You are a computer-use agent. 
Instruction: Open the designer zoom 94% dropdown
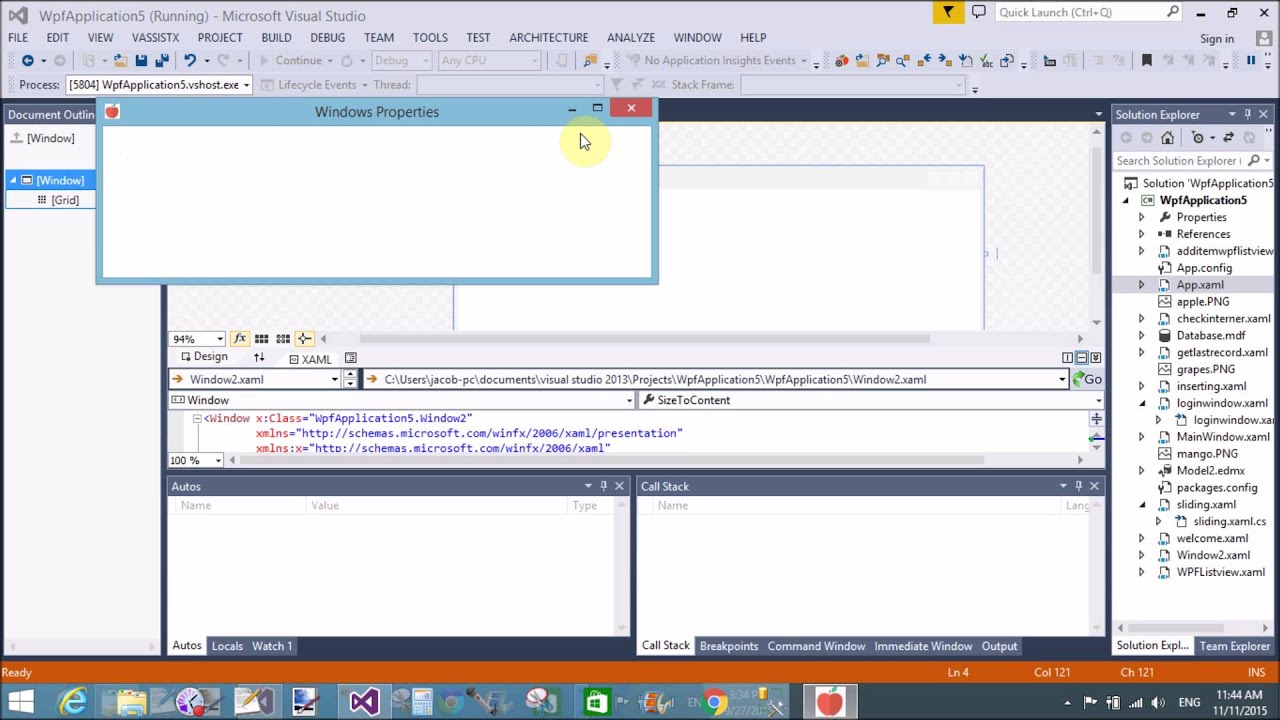pyautogui.click(x=219, y=339)
